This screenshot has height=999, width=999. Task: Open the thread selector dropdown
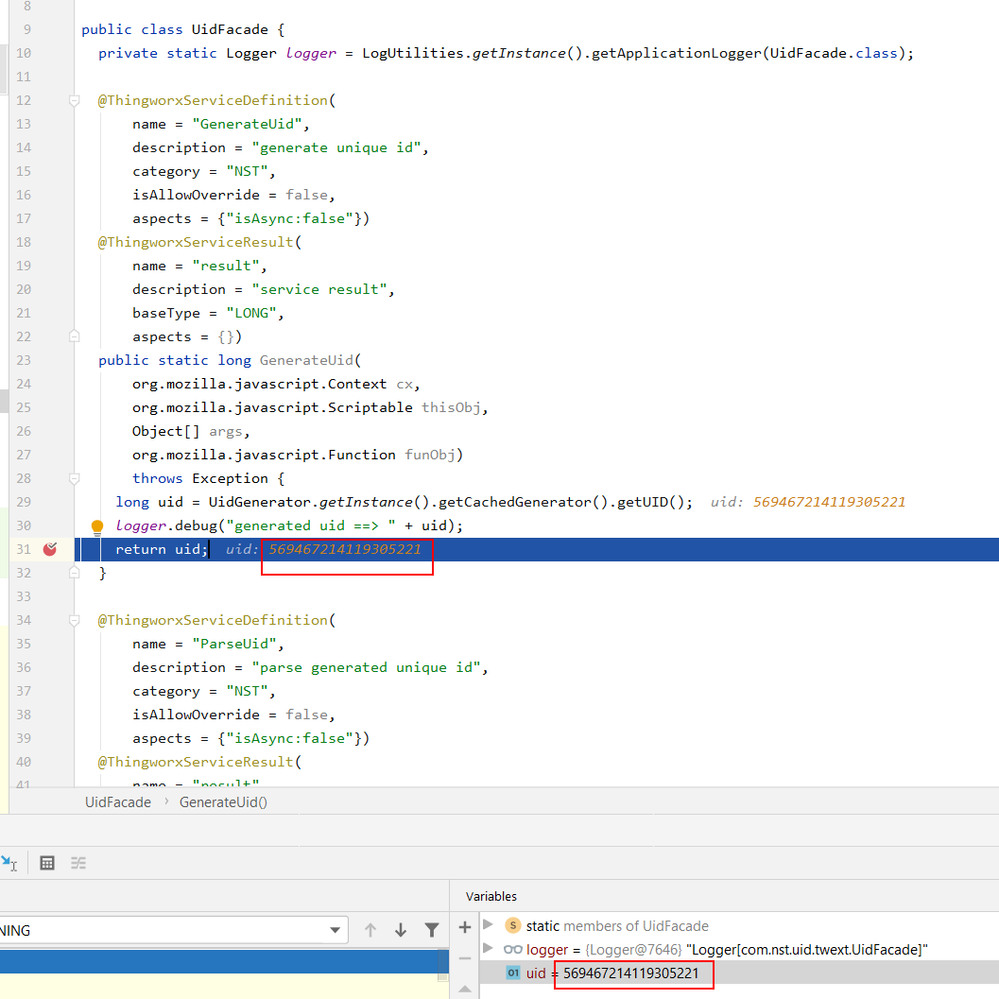[x=336, y=930]
